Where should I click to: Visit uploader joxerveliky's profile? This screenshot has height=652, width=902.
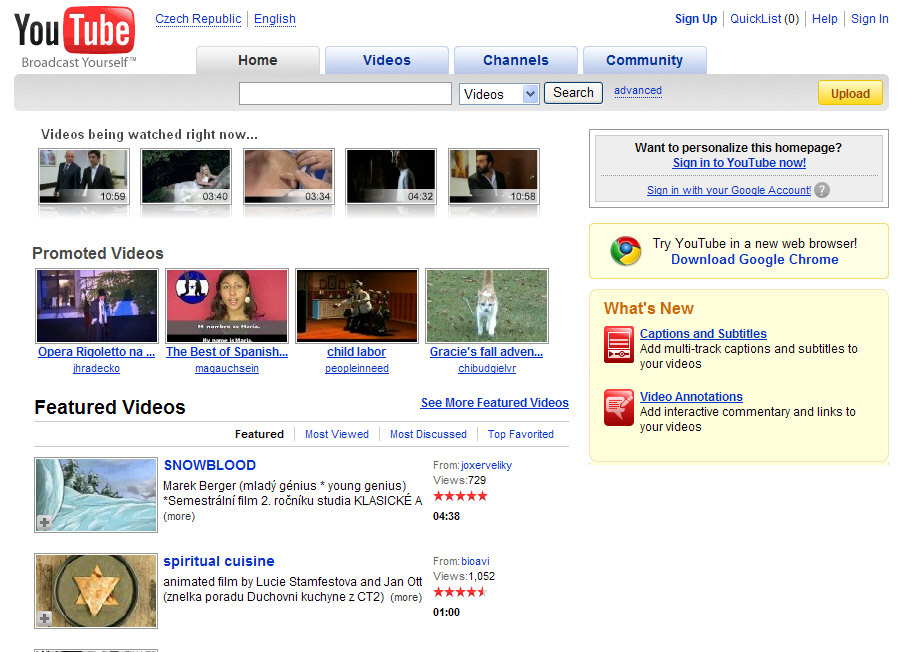(486, 465)
